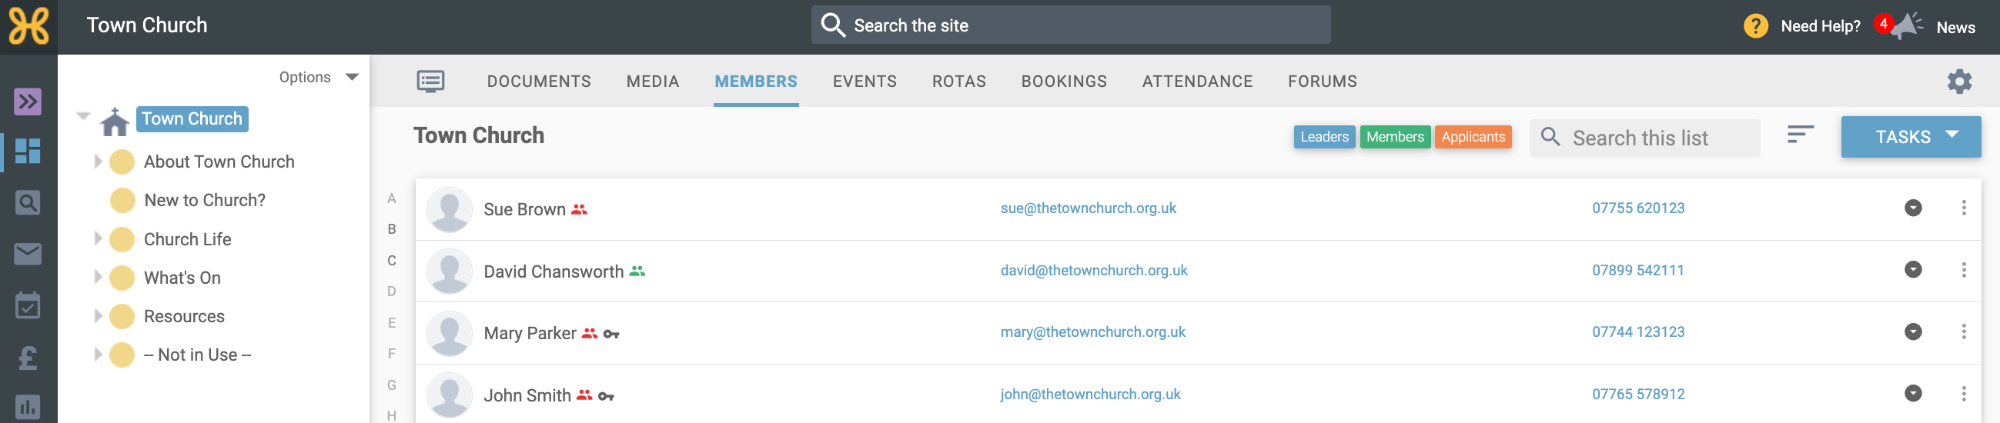Toggle the Applicants filter tag
Image resolution: width=2000 pixels, height=423 pixels.
(x=1473, y=137)
